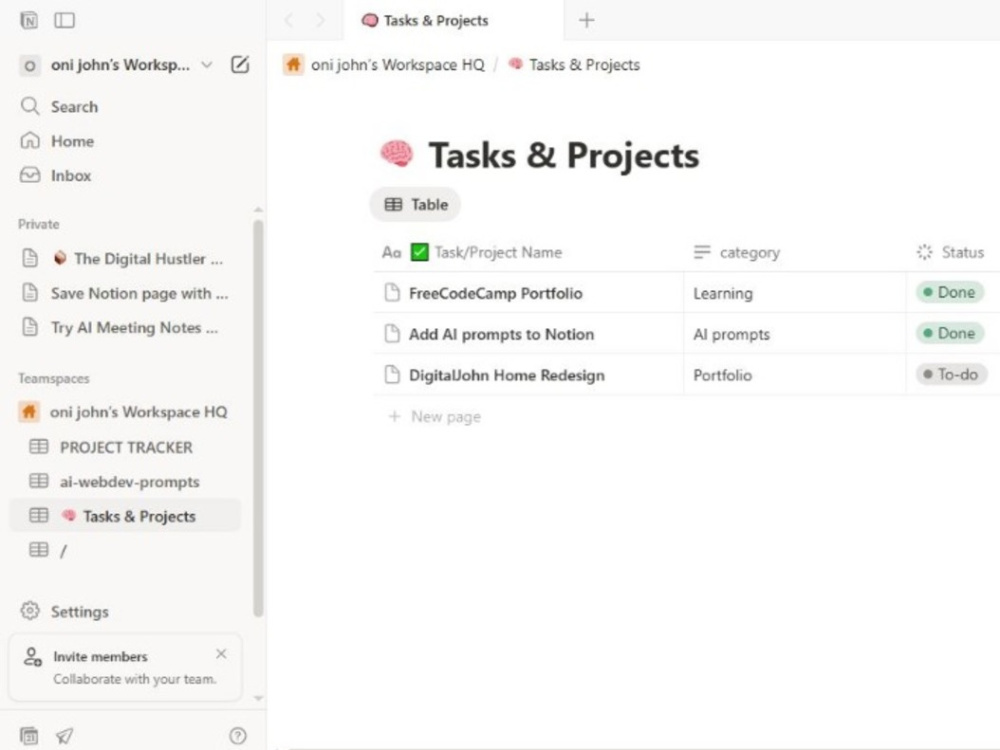The image size is (1000, 750).
Task: Dismiss the Invite members card
Action: coord(221,654)
